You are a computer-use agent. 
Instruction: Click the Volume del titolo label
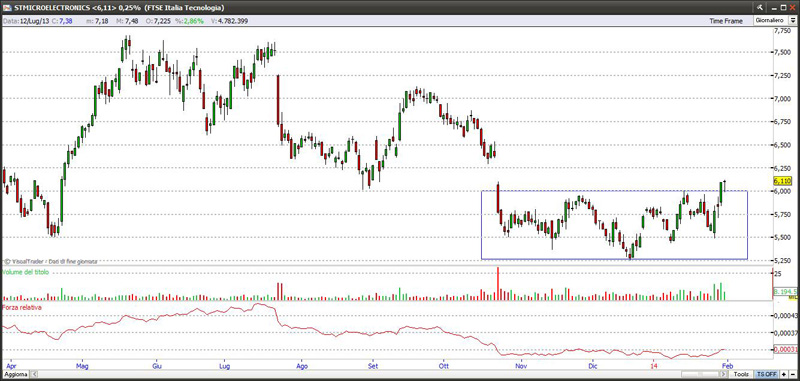tap(26, 272)
